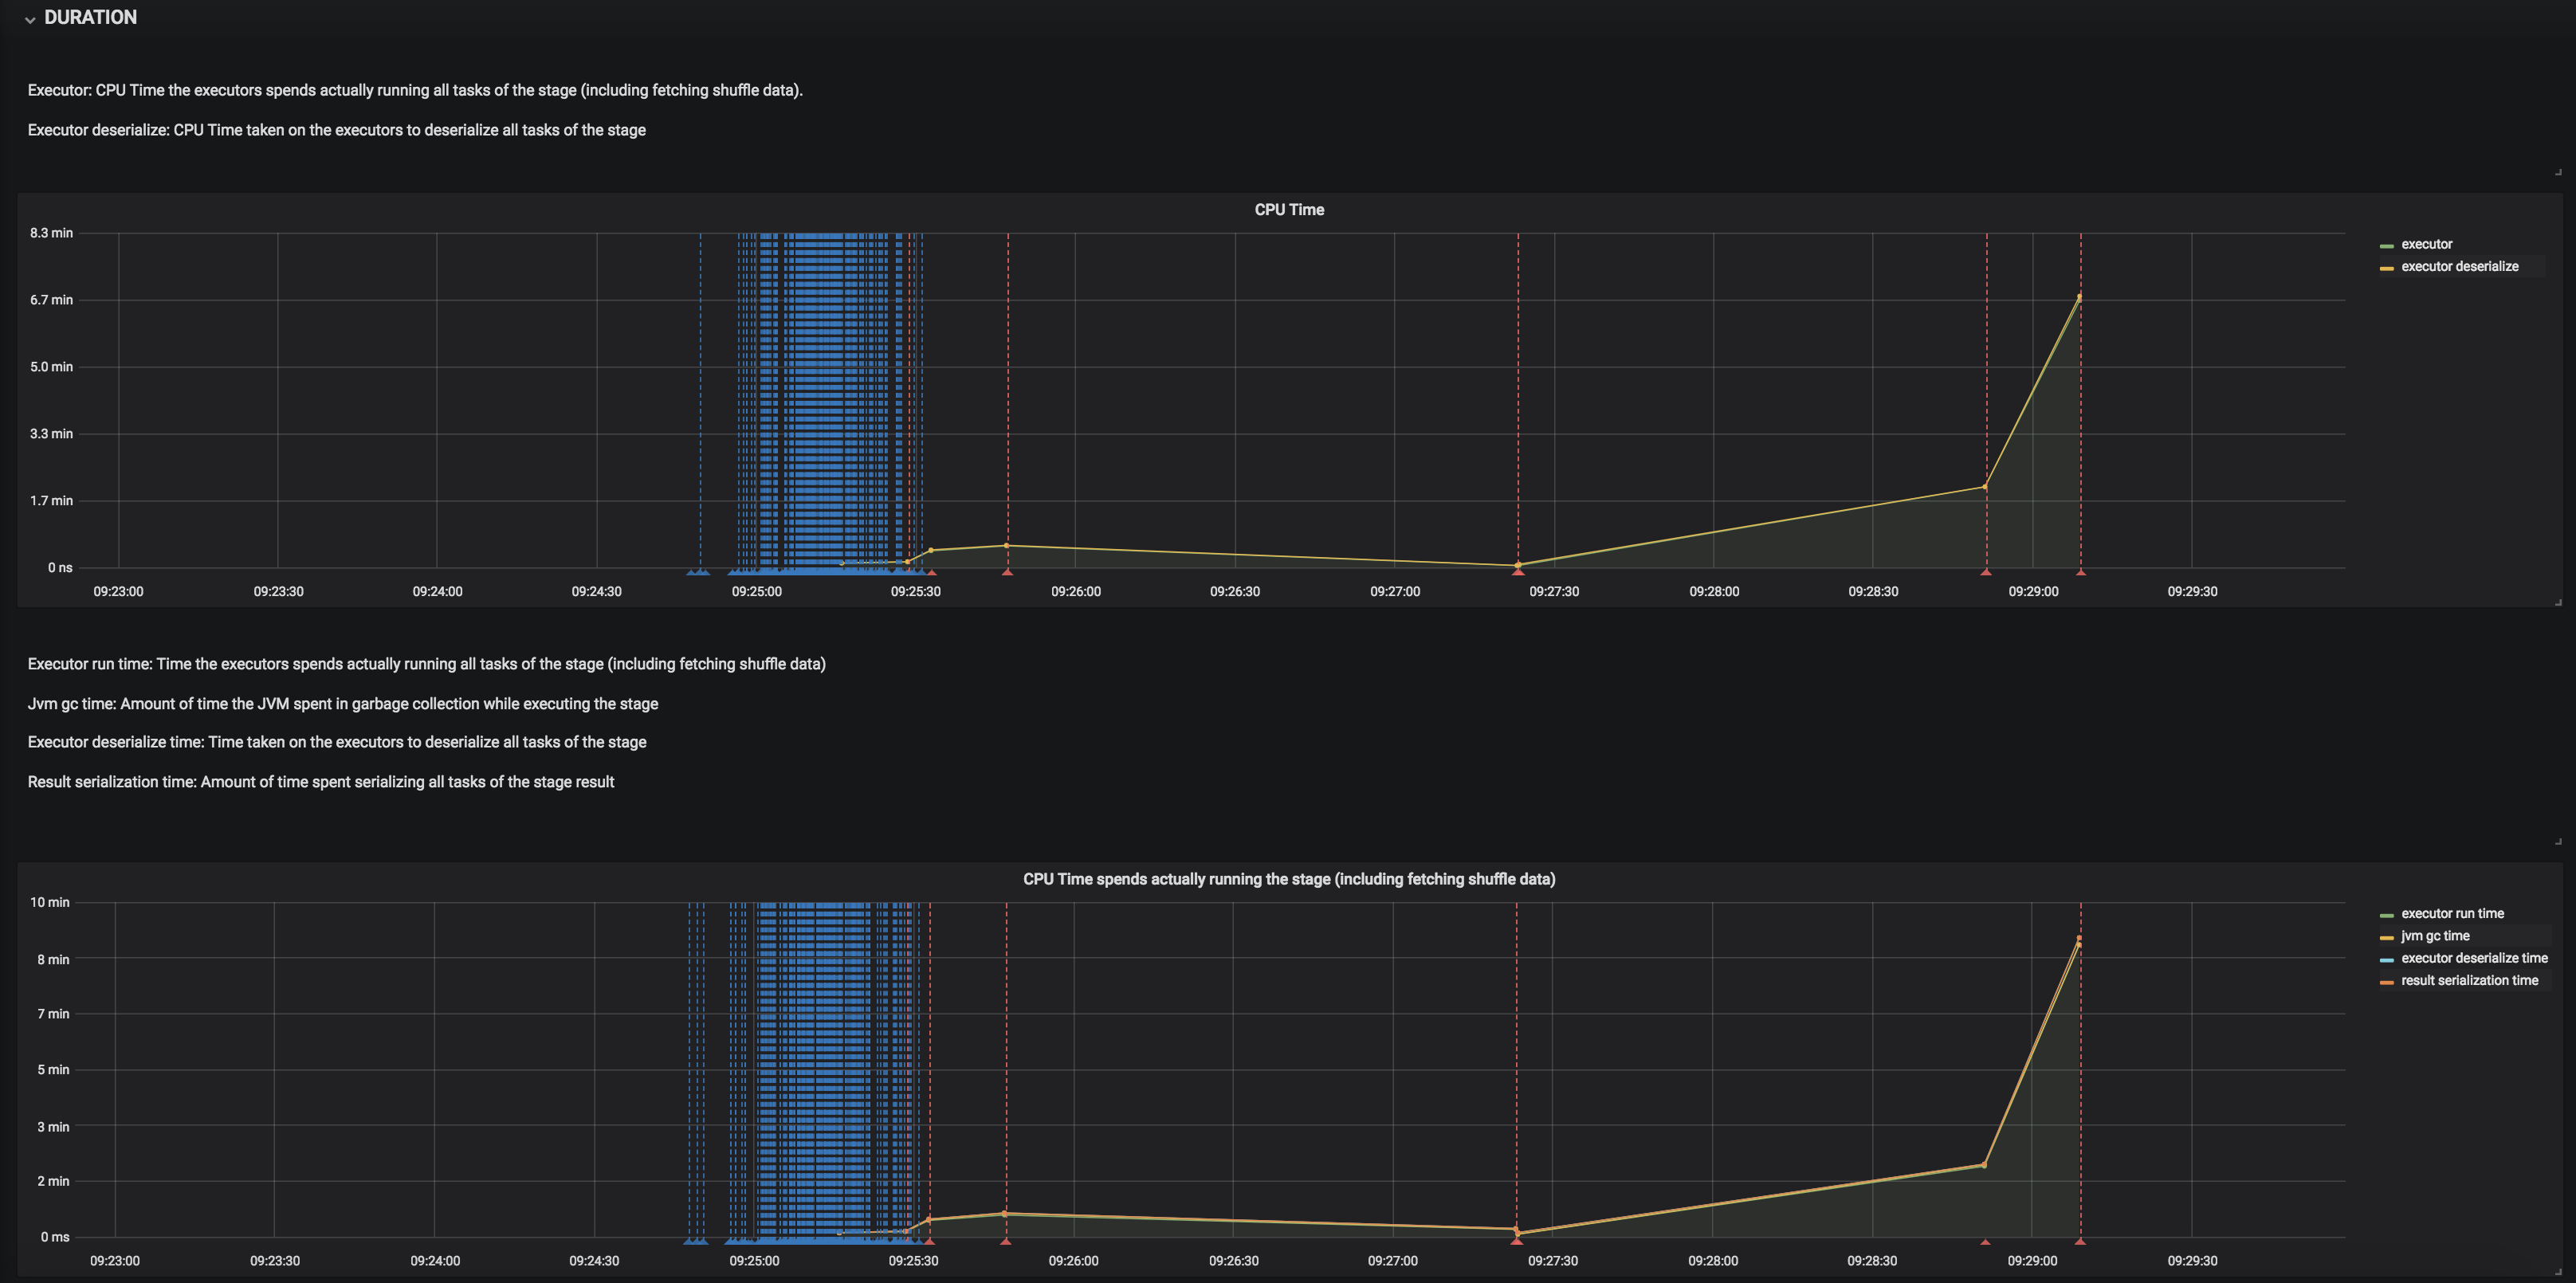Click the first blue annotation triangle in top chart
The image size is (2576, 1283).
[690, 573]
